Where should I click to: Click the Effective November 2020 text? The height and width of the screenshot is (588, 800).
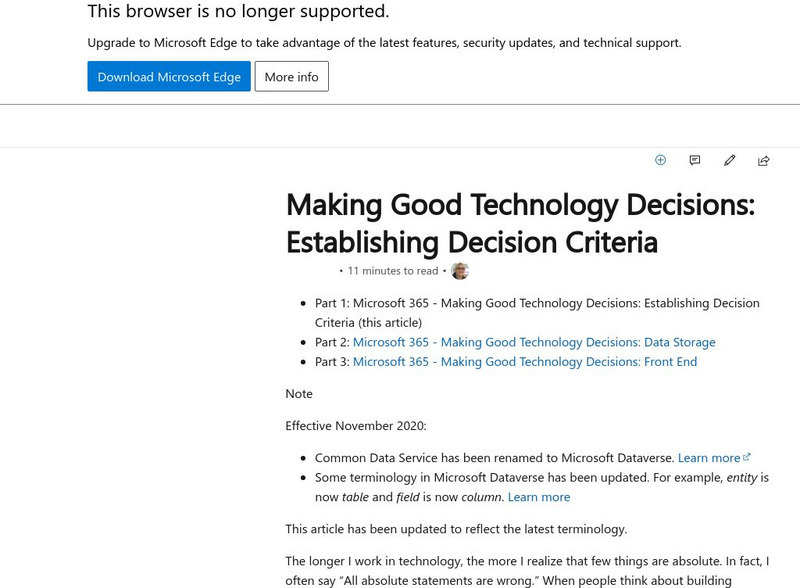coord(355,426)
